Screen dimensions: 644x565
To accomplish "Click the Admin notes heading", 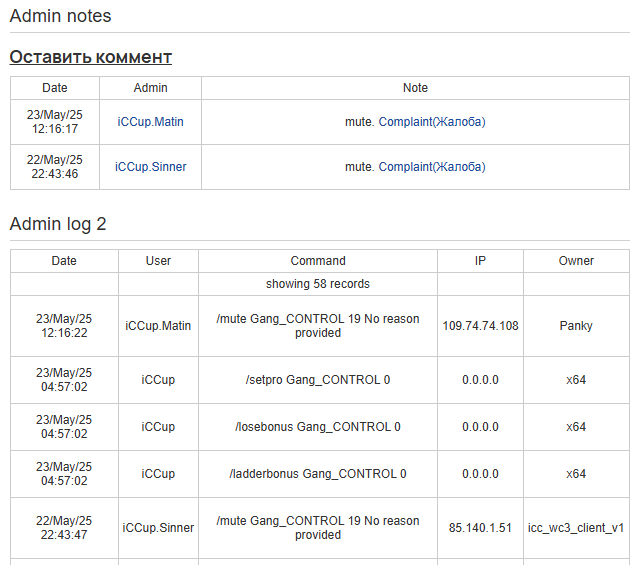I will pyautogui.click(x=60, y=16).
